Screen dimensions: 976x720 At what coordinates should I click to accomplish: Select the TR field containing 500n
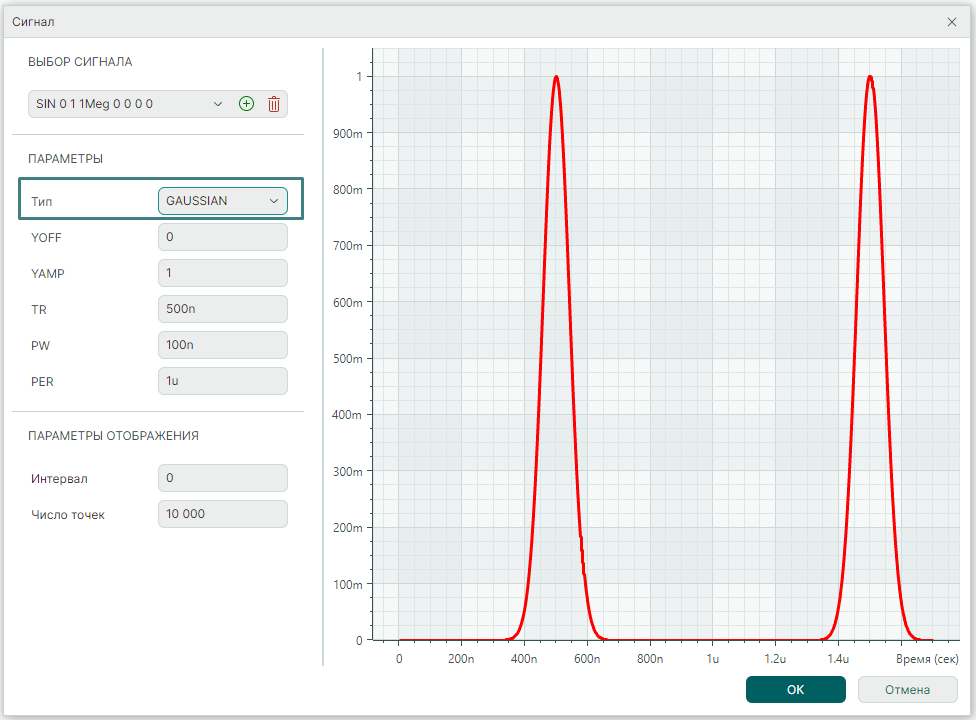pyautogui.click(x=222, y=309)
